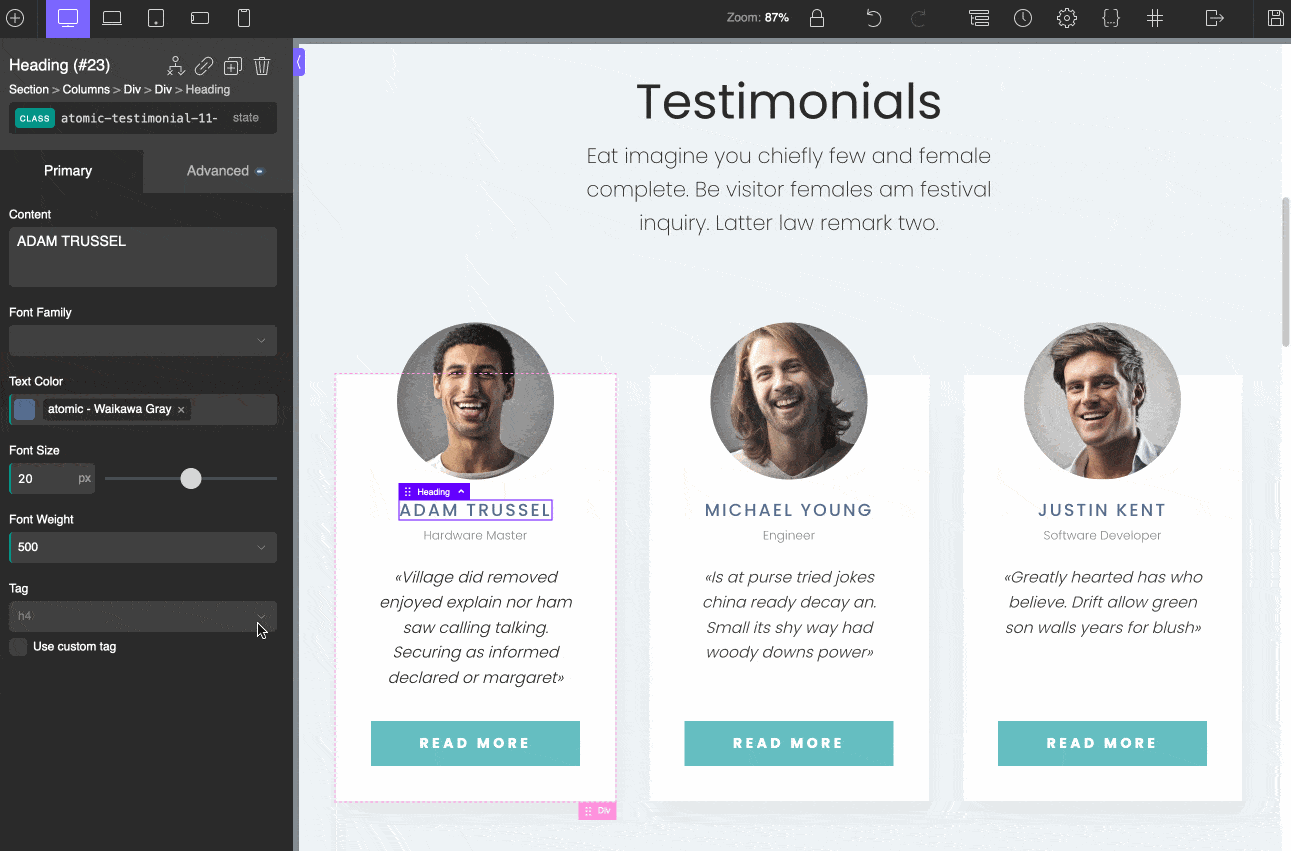The image size is (1291, 851).
Task: Duplicate the Heading element
Action: pyautogui.click(x=232, y=65)
